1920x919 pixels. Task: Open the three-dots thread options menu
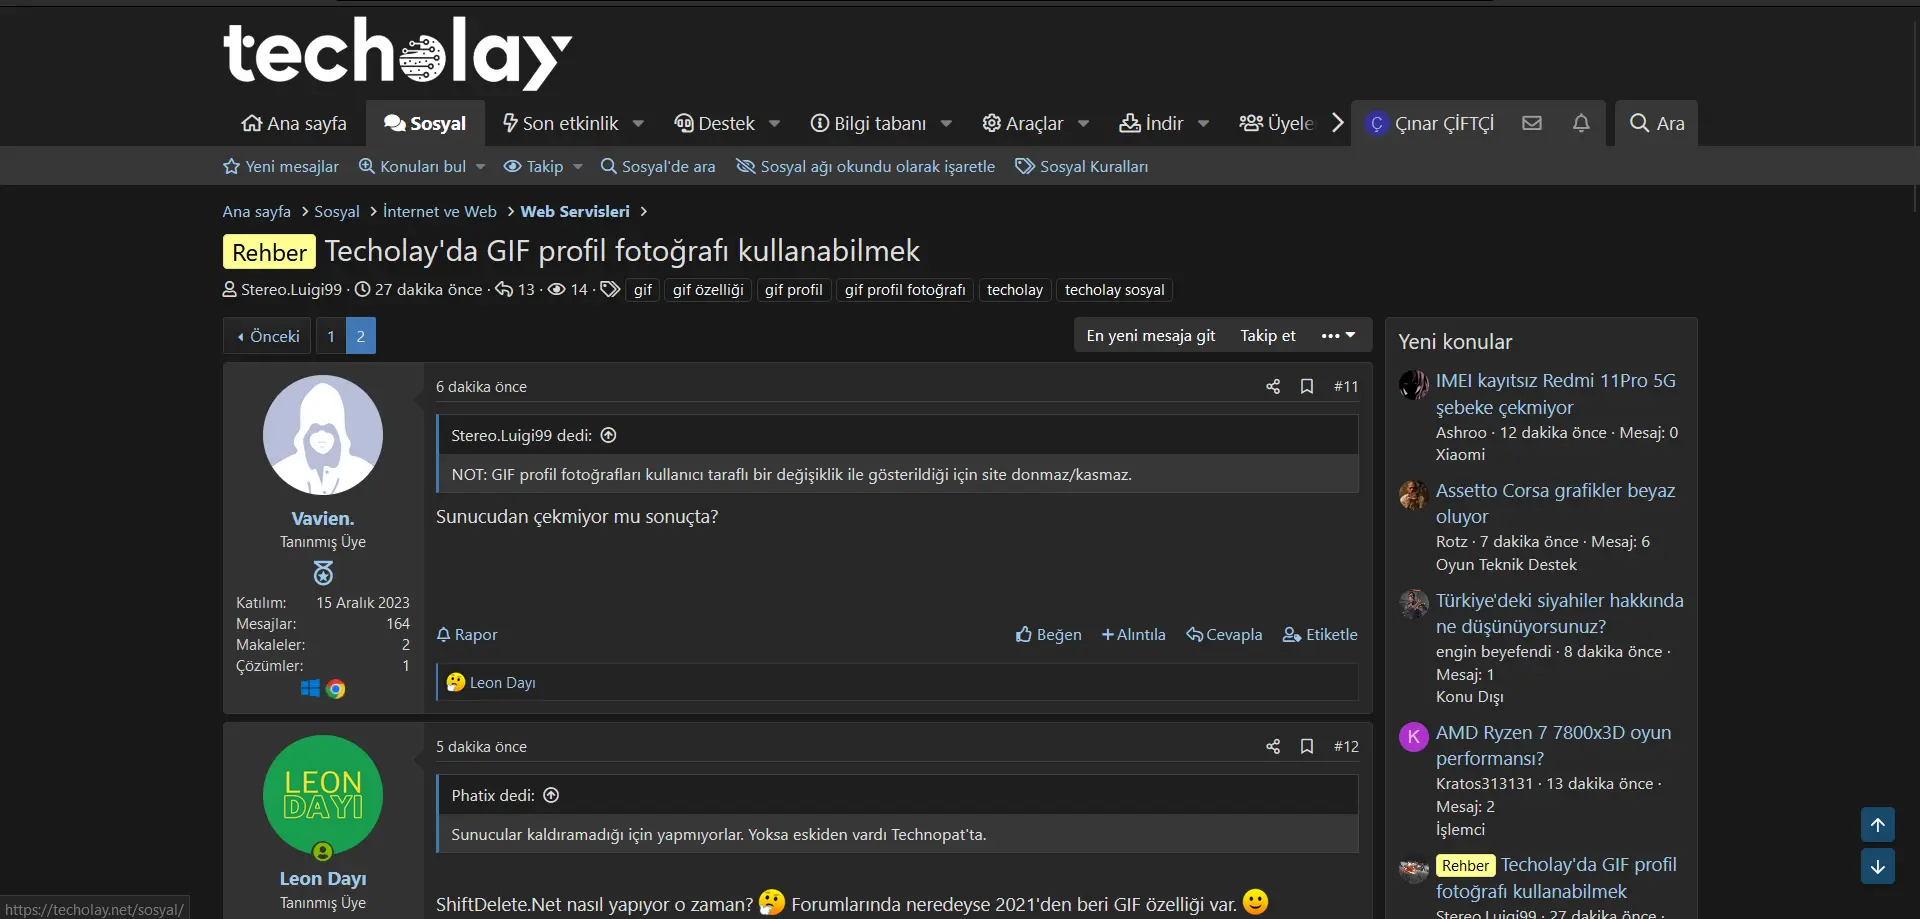pos(1338,336)
